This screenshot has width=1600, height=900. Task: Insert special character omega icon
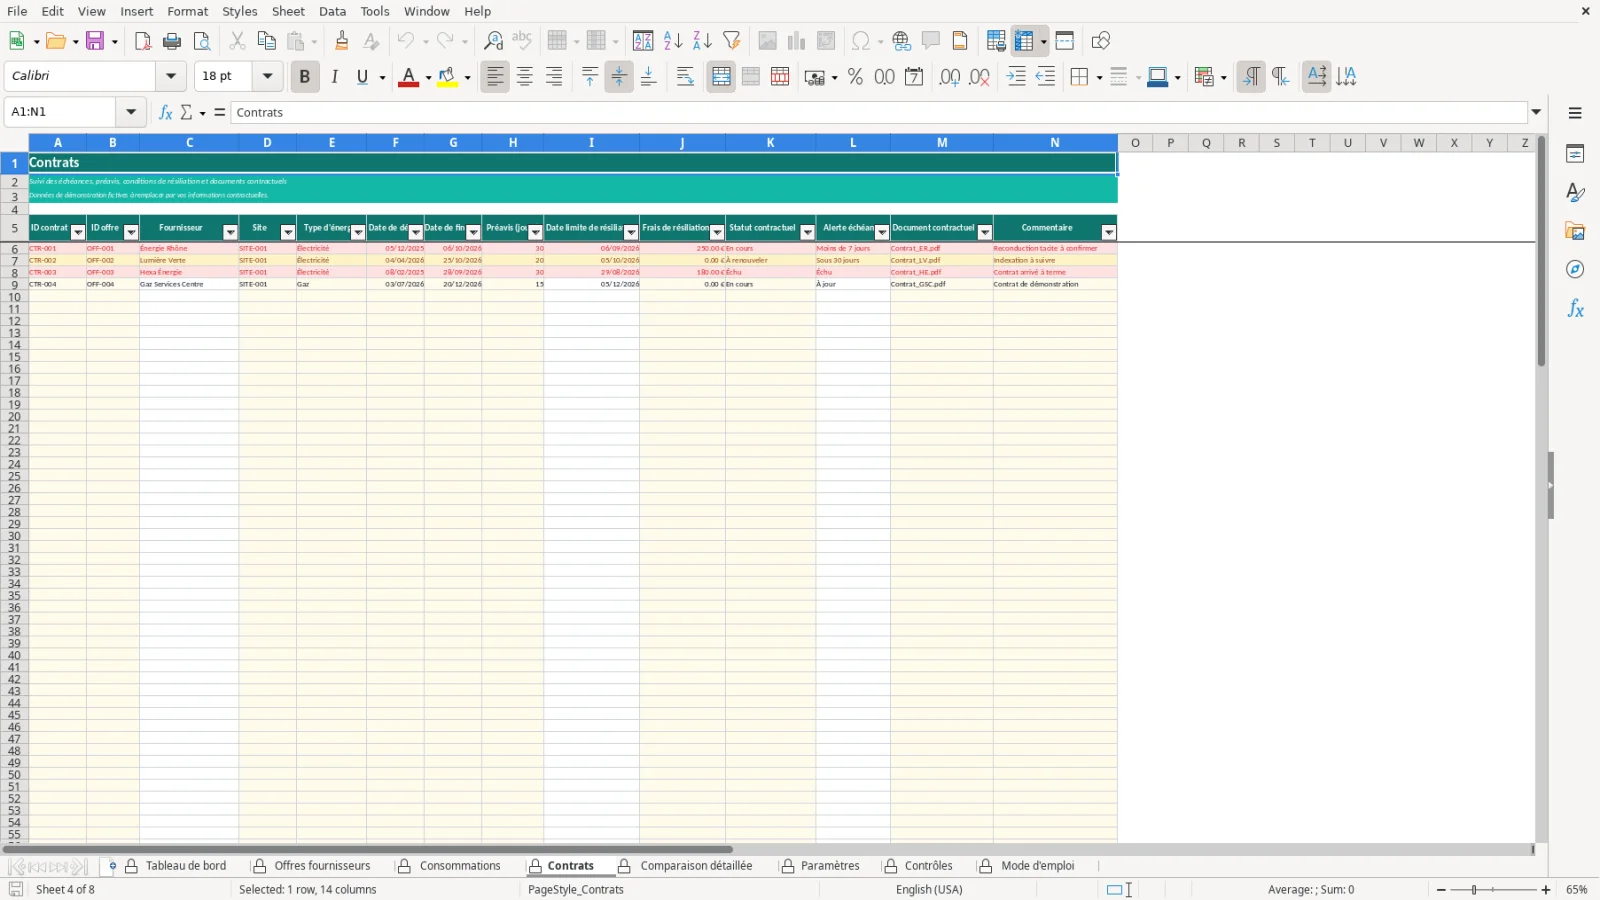pyautogui.click(x=860, y=41)
